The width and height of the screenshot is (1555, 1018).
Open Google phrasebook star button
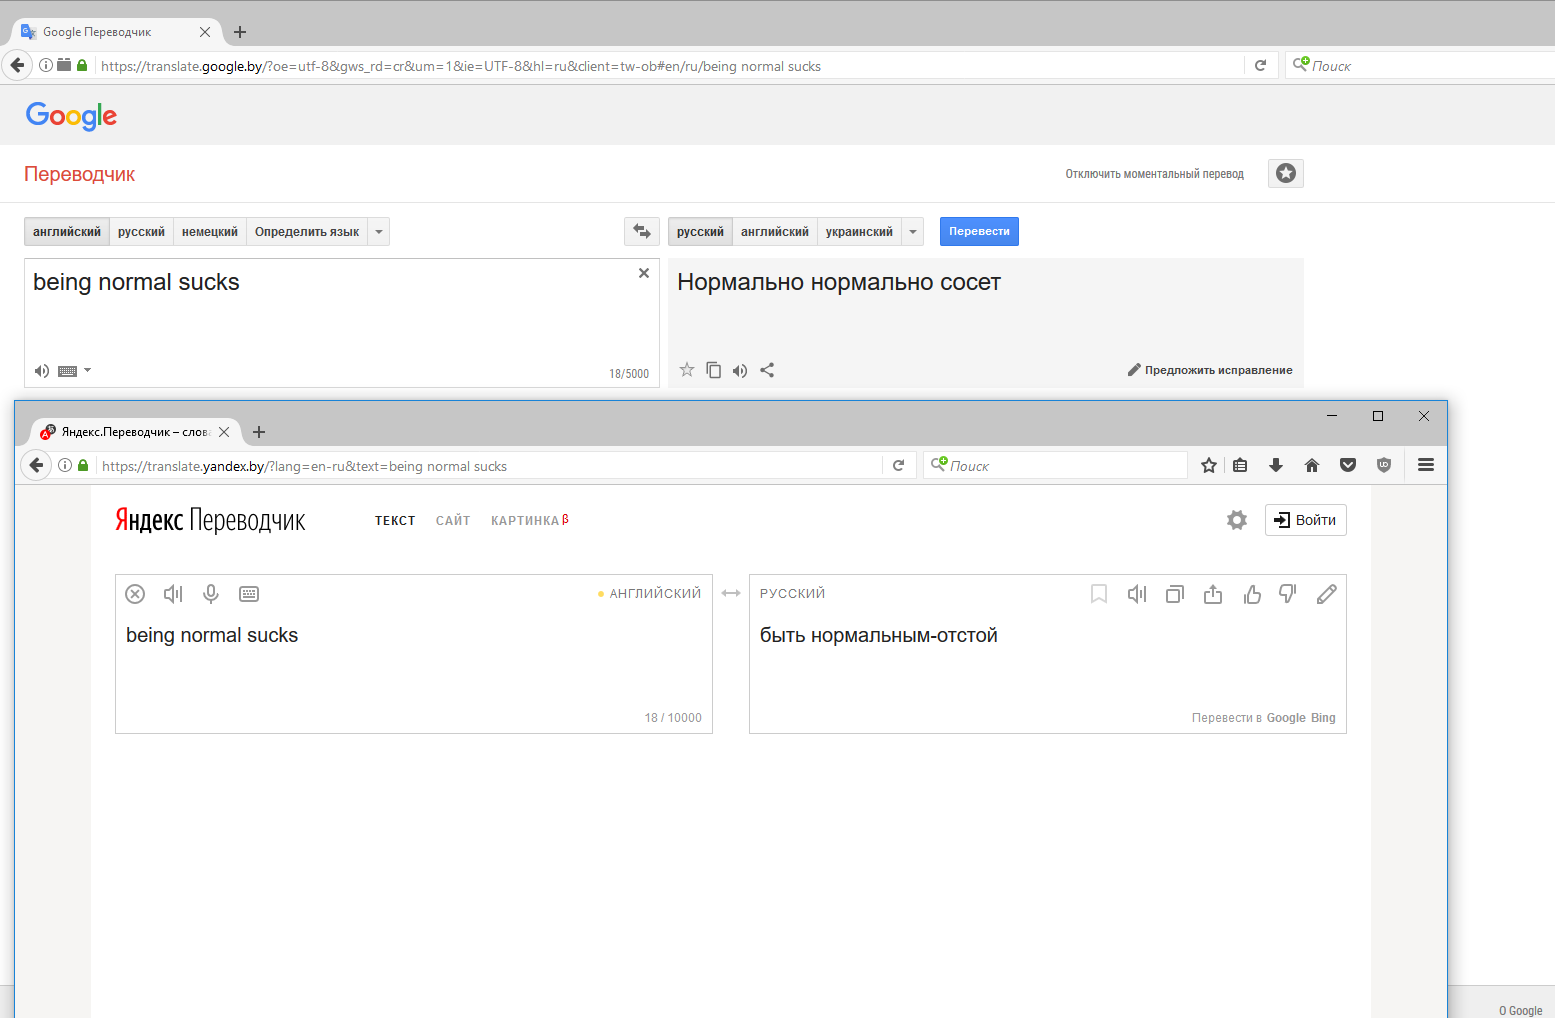1286,173
